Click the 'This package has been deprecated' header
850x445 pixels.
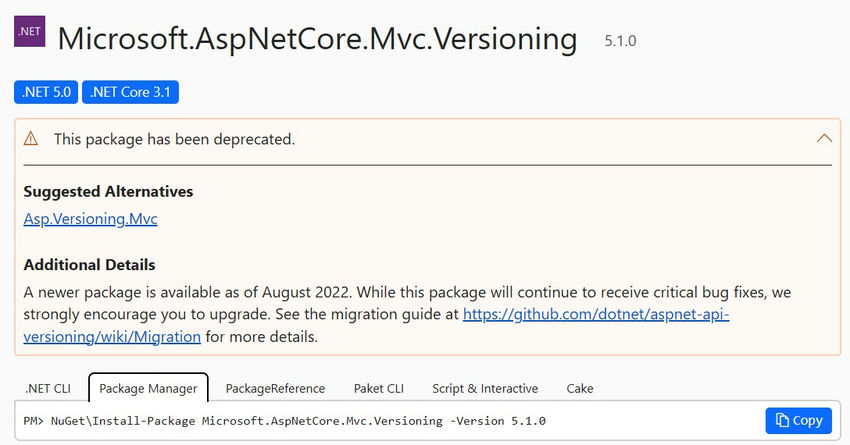click(174, 139)
